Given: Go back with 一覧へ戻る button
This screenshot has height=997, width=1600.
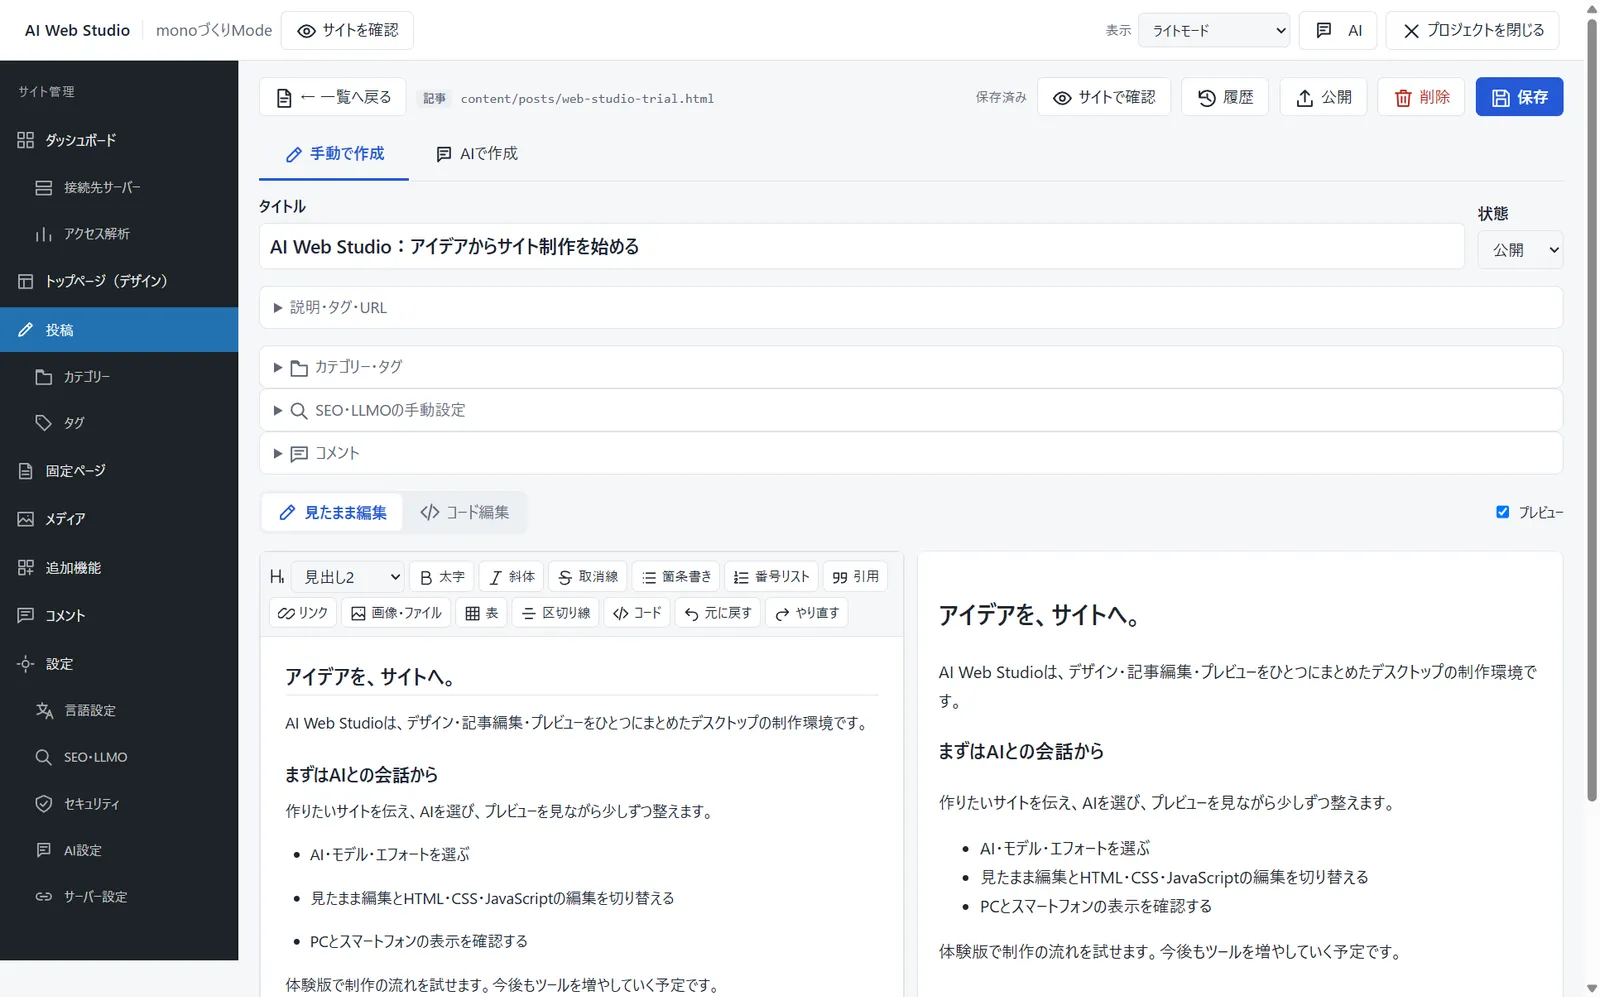Looking at the screenshot, I should tap(333, 97).
